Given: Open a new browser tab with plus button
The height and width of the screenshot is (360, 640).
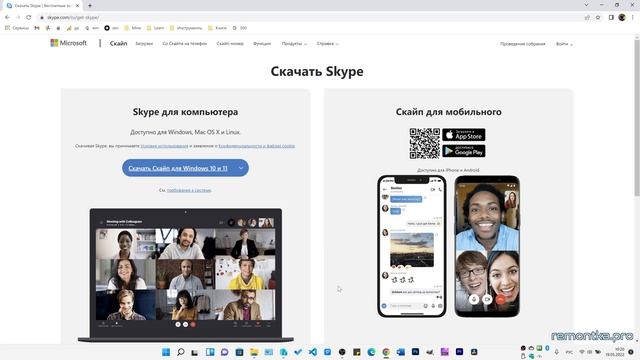Looking at the screenshot, I should 90,6.
